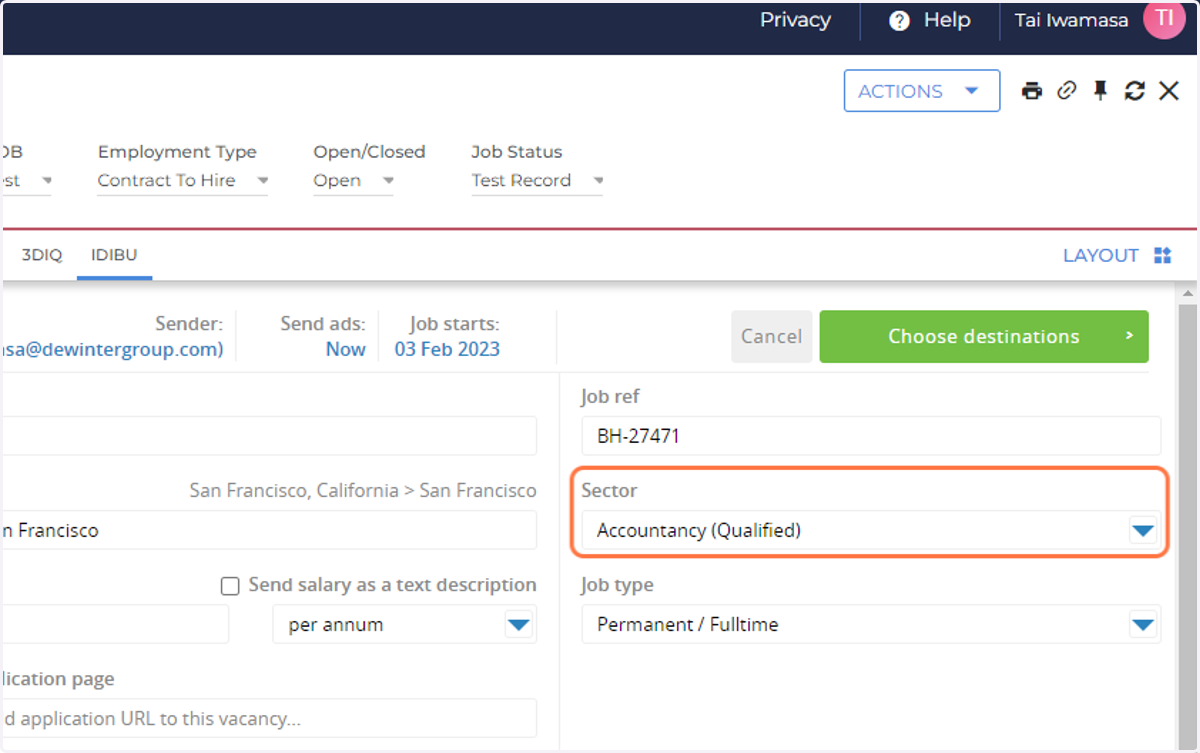This screenshot has height=753, width=1200.
Task: Refresh the record using the refresh icon
Action: [1134, 91]
